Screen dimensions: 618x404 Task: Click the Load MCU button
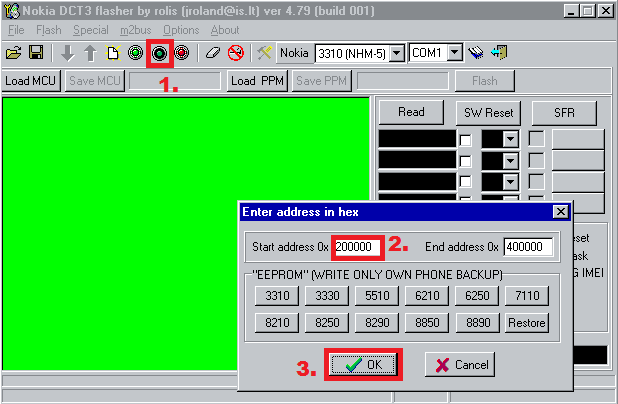pyautogui.click(x=31, y=81)
